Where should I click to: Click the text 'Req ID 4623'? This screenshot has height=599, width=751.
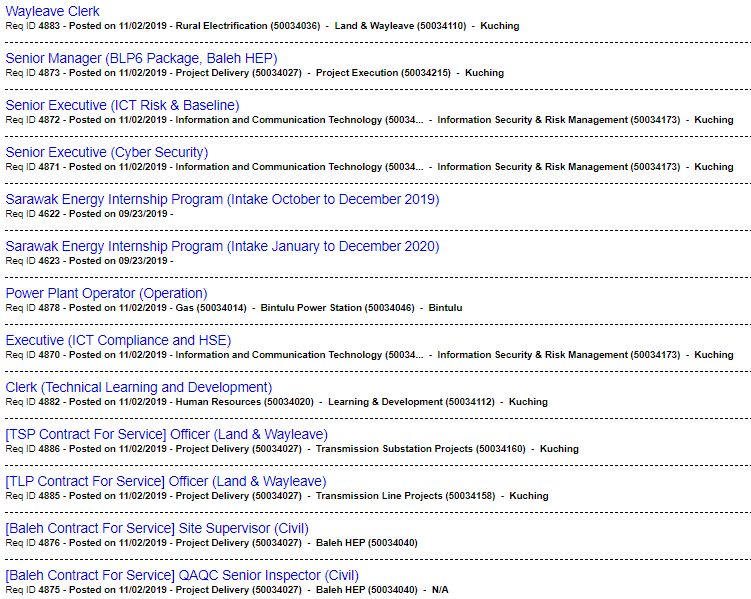click(x=33, y=260)
